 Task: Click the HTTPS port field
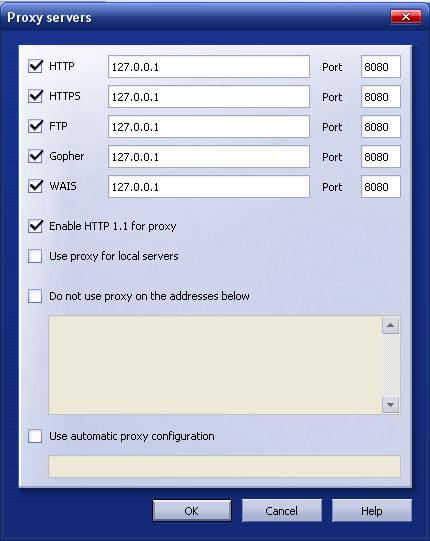381,97
